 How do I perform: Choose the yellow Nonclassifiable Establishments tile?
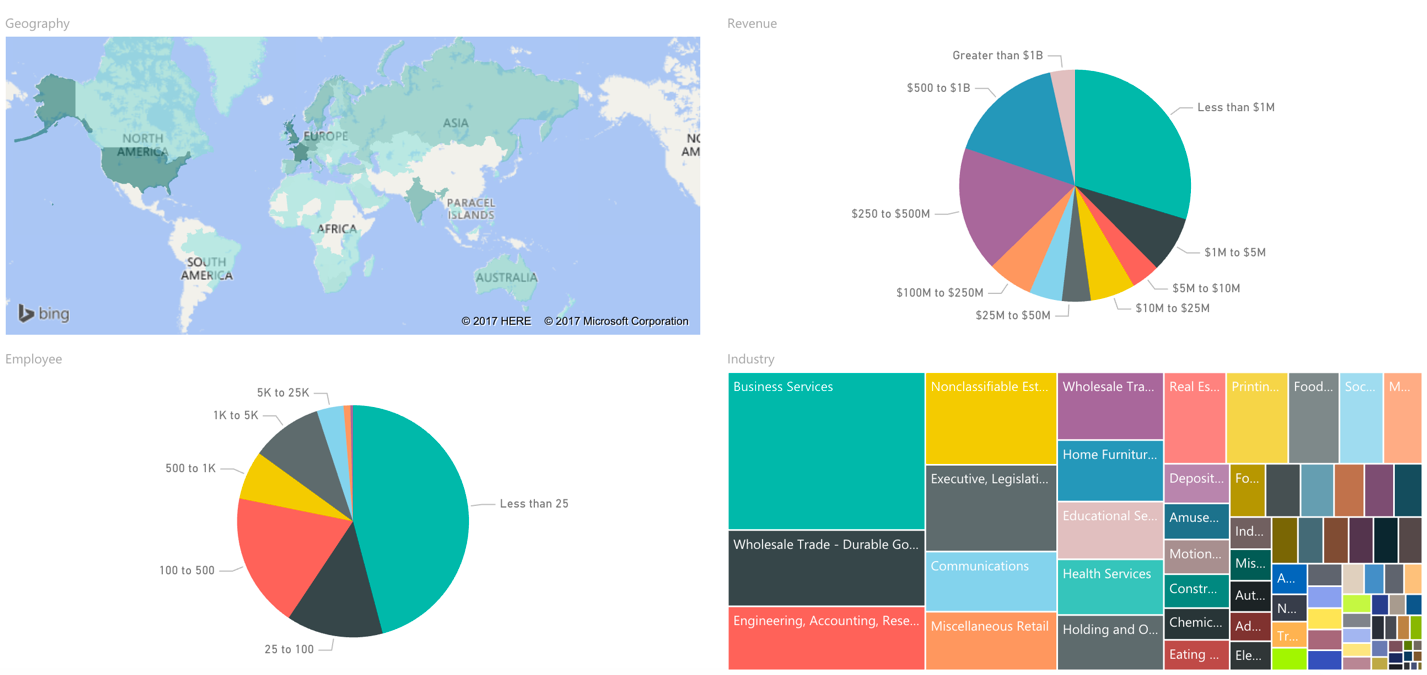[x=990, y=419]
